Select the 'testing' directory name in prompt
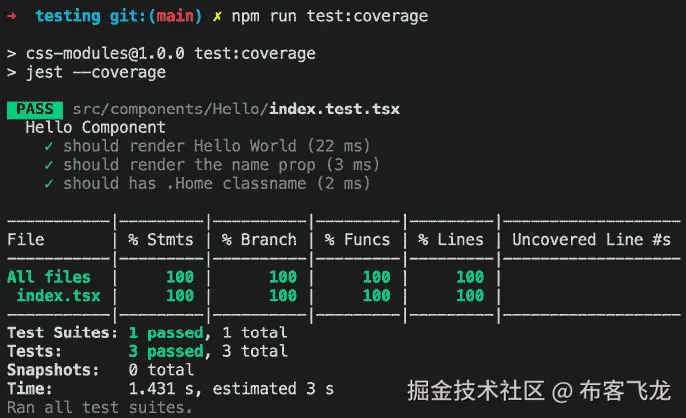This screenshot has height=418, width=686. 68,16
